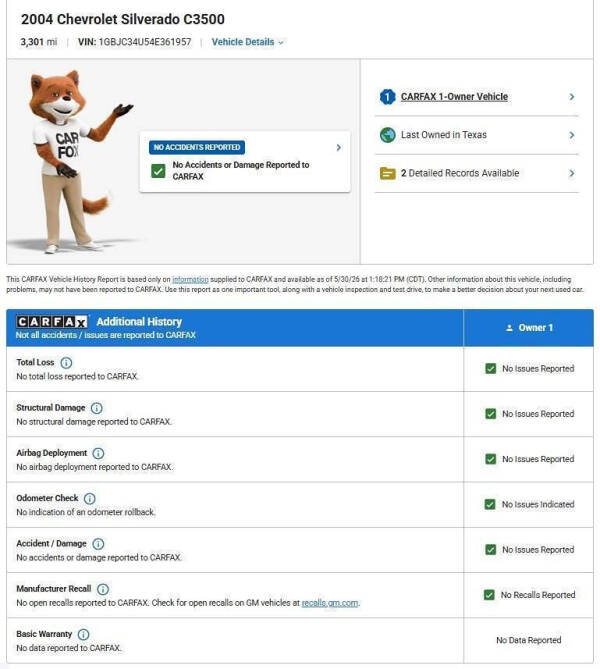Click chevron next to 2 Detailed Records Available
Screen dimensions: 600x669
(572, 173)
